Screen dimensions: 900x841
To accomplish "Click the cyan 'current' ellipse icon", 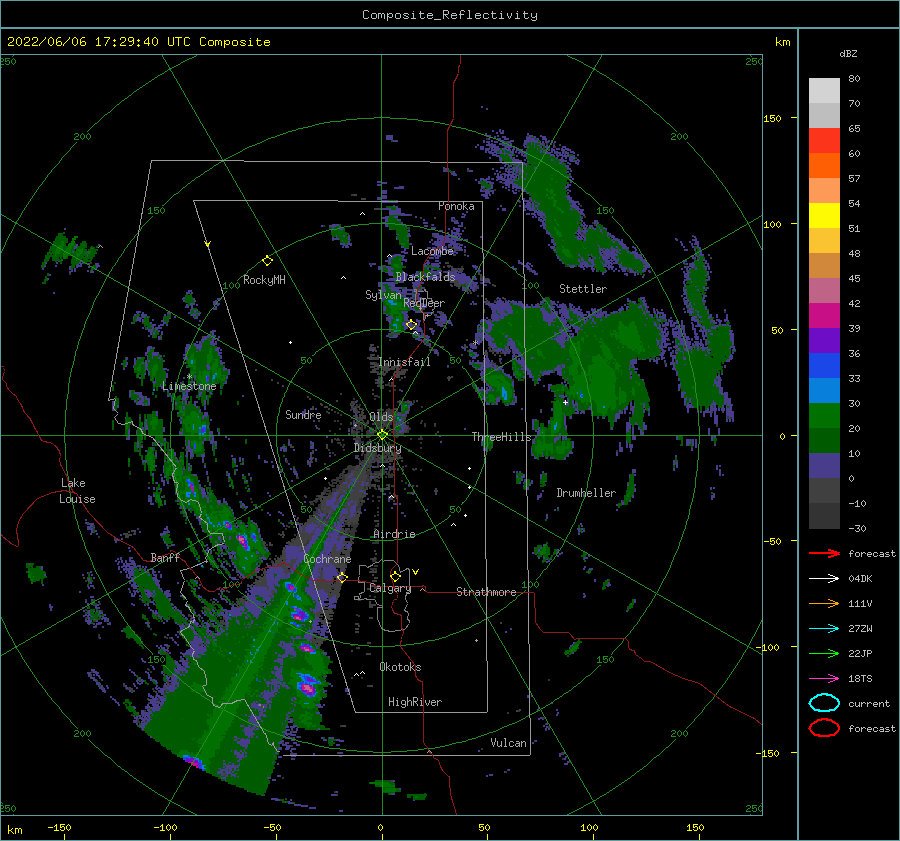I will click(x=824, y=703).
